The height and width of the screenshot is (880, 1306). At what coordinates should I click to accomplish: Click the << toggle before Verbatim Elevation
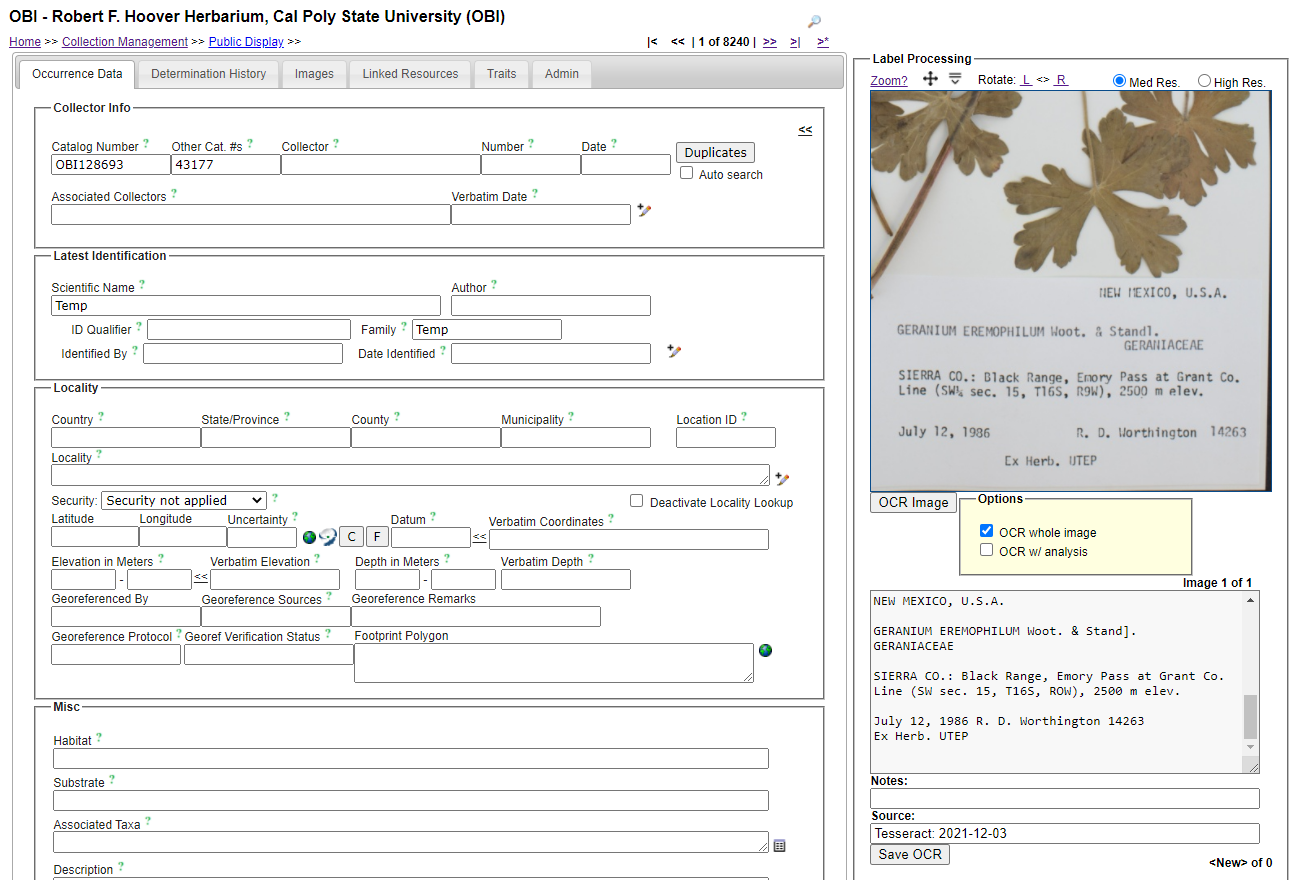(x=201, y=577)
